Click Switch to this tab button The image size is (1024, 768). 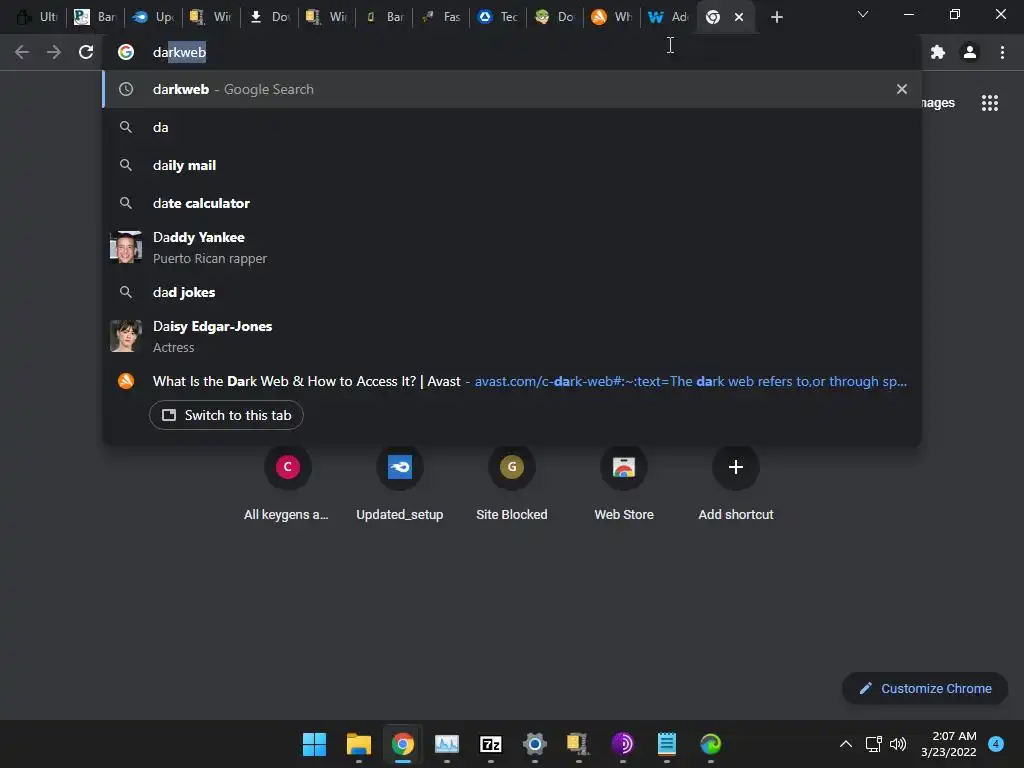226,415
